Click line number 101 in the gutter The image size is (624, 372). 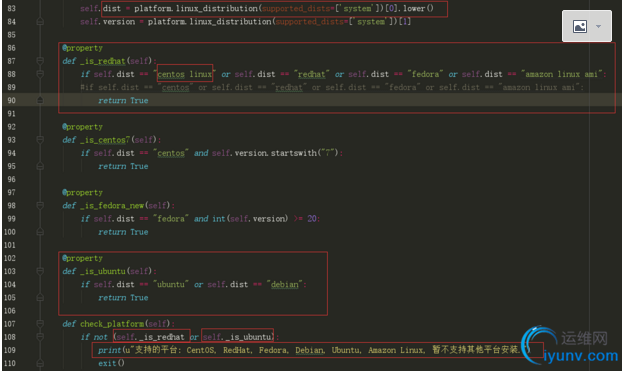[x=10, y=245]
